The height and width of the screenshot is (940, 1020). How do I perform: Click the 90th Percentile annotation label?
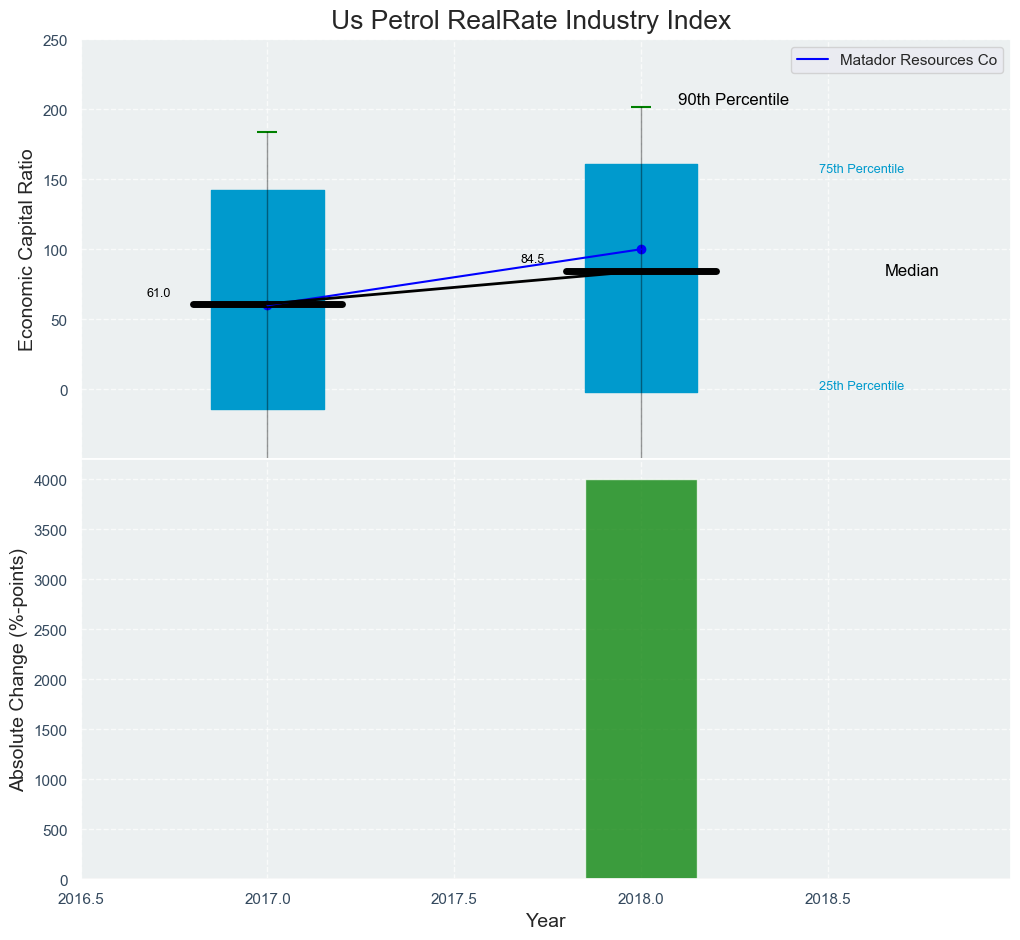[x=733, y=100]
